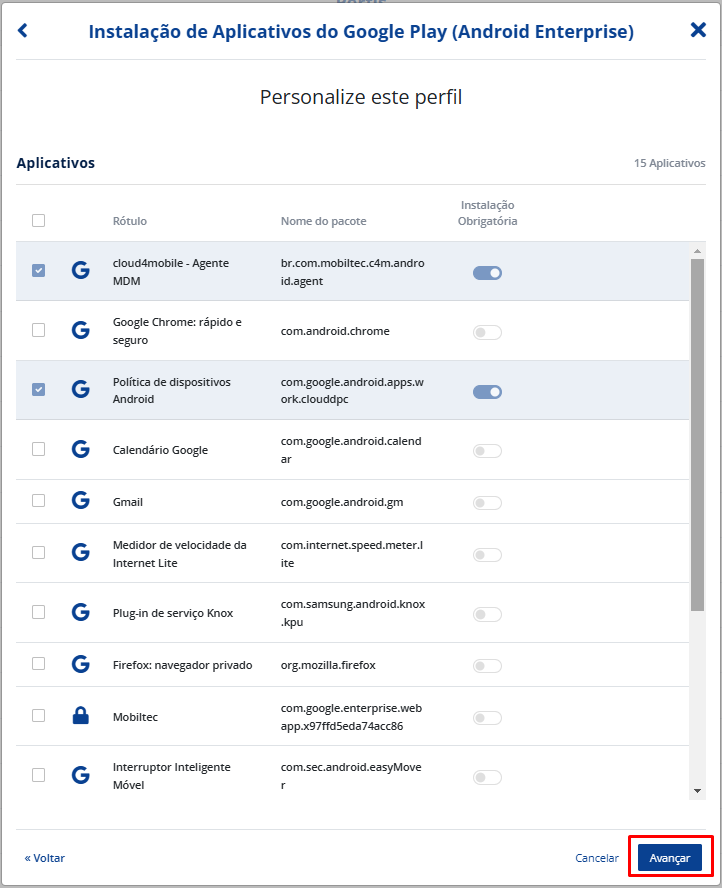Select the Plug-in de serviço Knox checkbox
Viewport: 722px width, 888px height.
[39, 612]
